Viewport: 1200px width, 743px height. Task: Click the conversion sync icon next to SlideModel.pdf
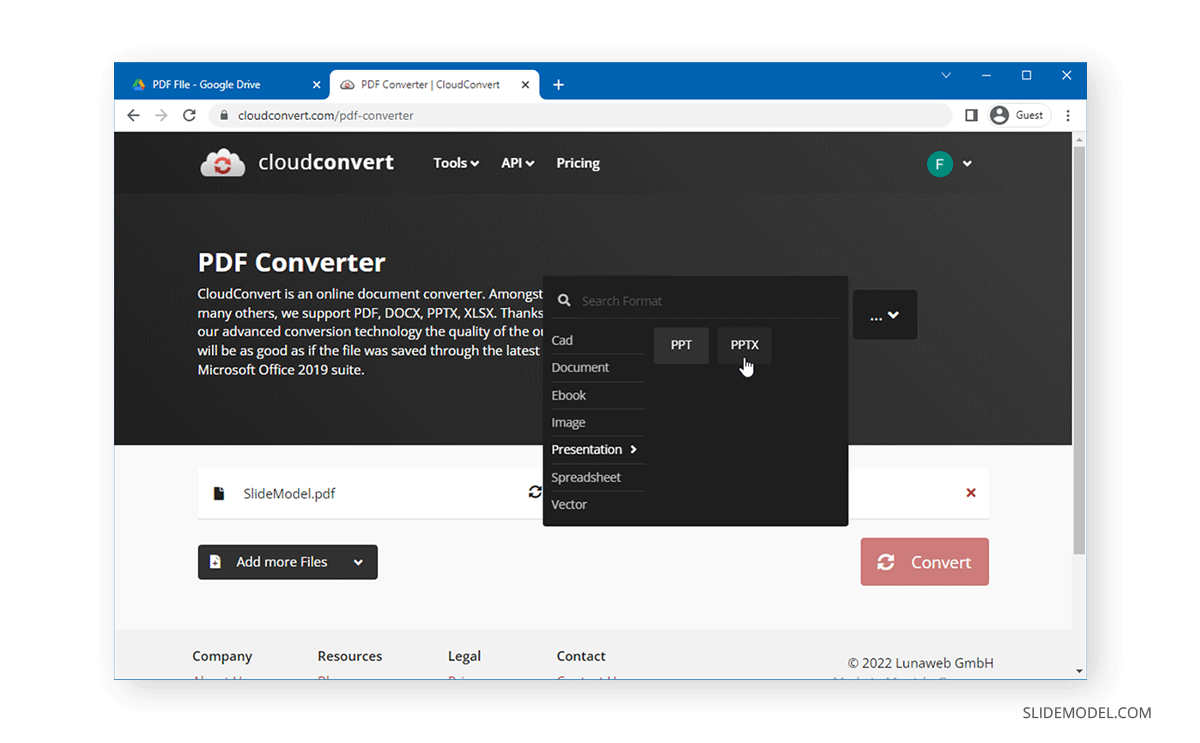tap(535, 492)
